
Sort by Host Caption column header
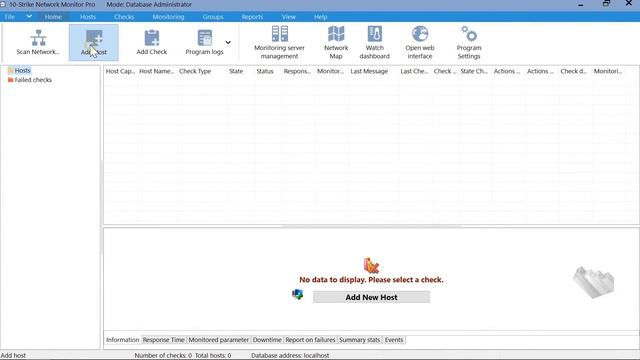pos(120,71)
